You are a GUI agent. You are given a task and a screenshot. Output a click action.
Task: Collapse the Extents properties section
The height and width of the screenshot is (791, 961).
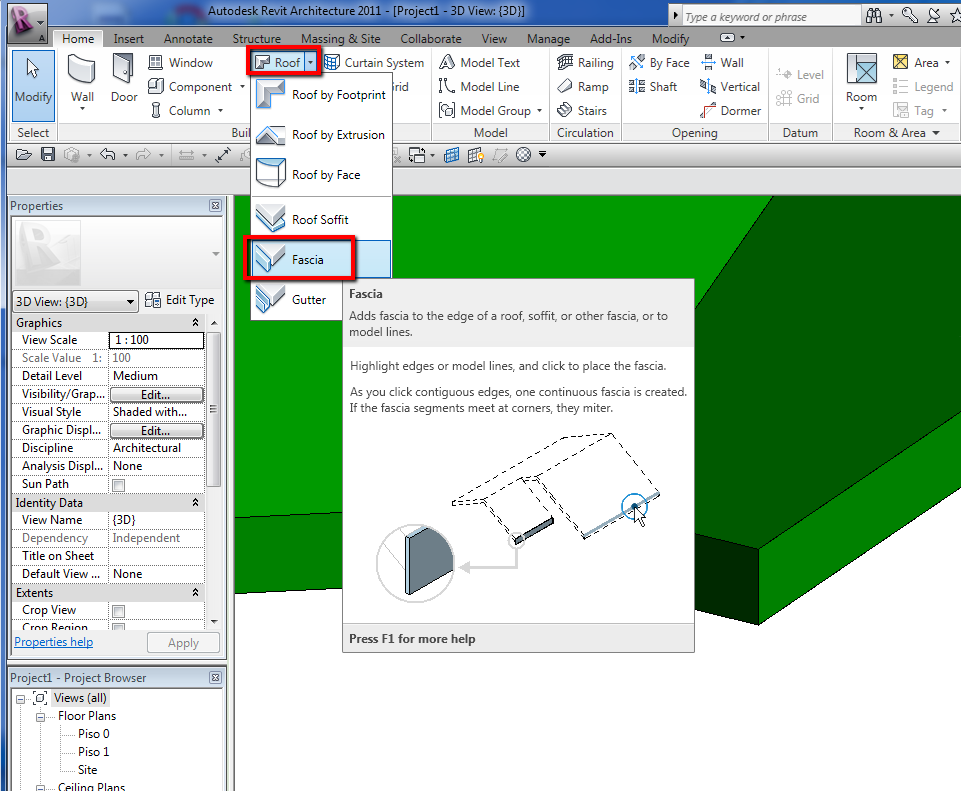coord(195,592)
